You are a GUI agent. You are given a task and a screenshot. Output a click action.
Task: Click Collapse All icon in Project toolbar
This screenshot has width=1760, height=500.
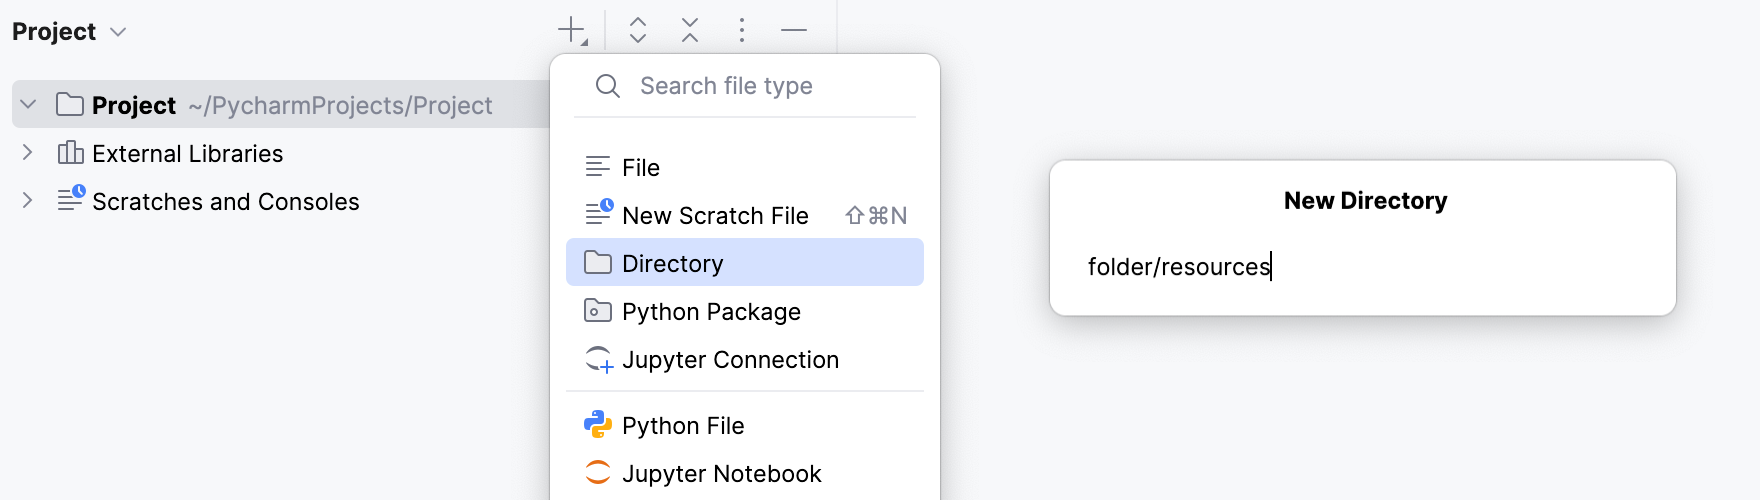coord(690,30)
